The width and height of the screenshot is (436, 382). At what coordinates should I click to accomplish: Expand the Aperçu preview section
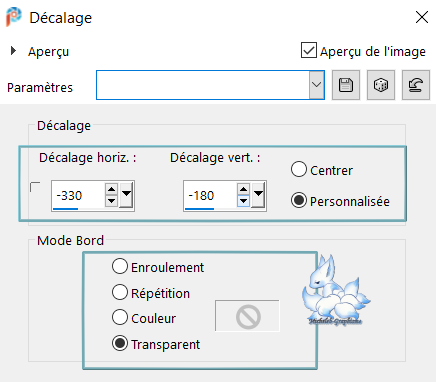[x=13, y=51]
